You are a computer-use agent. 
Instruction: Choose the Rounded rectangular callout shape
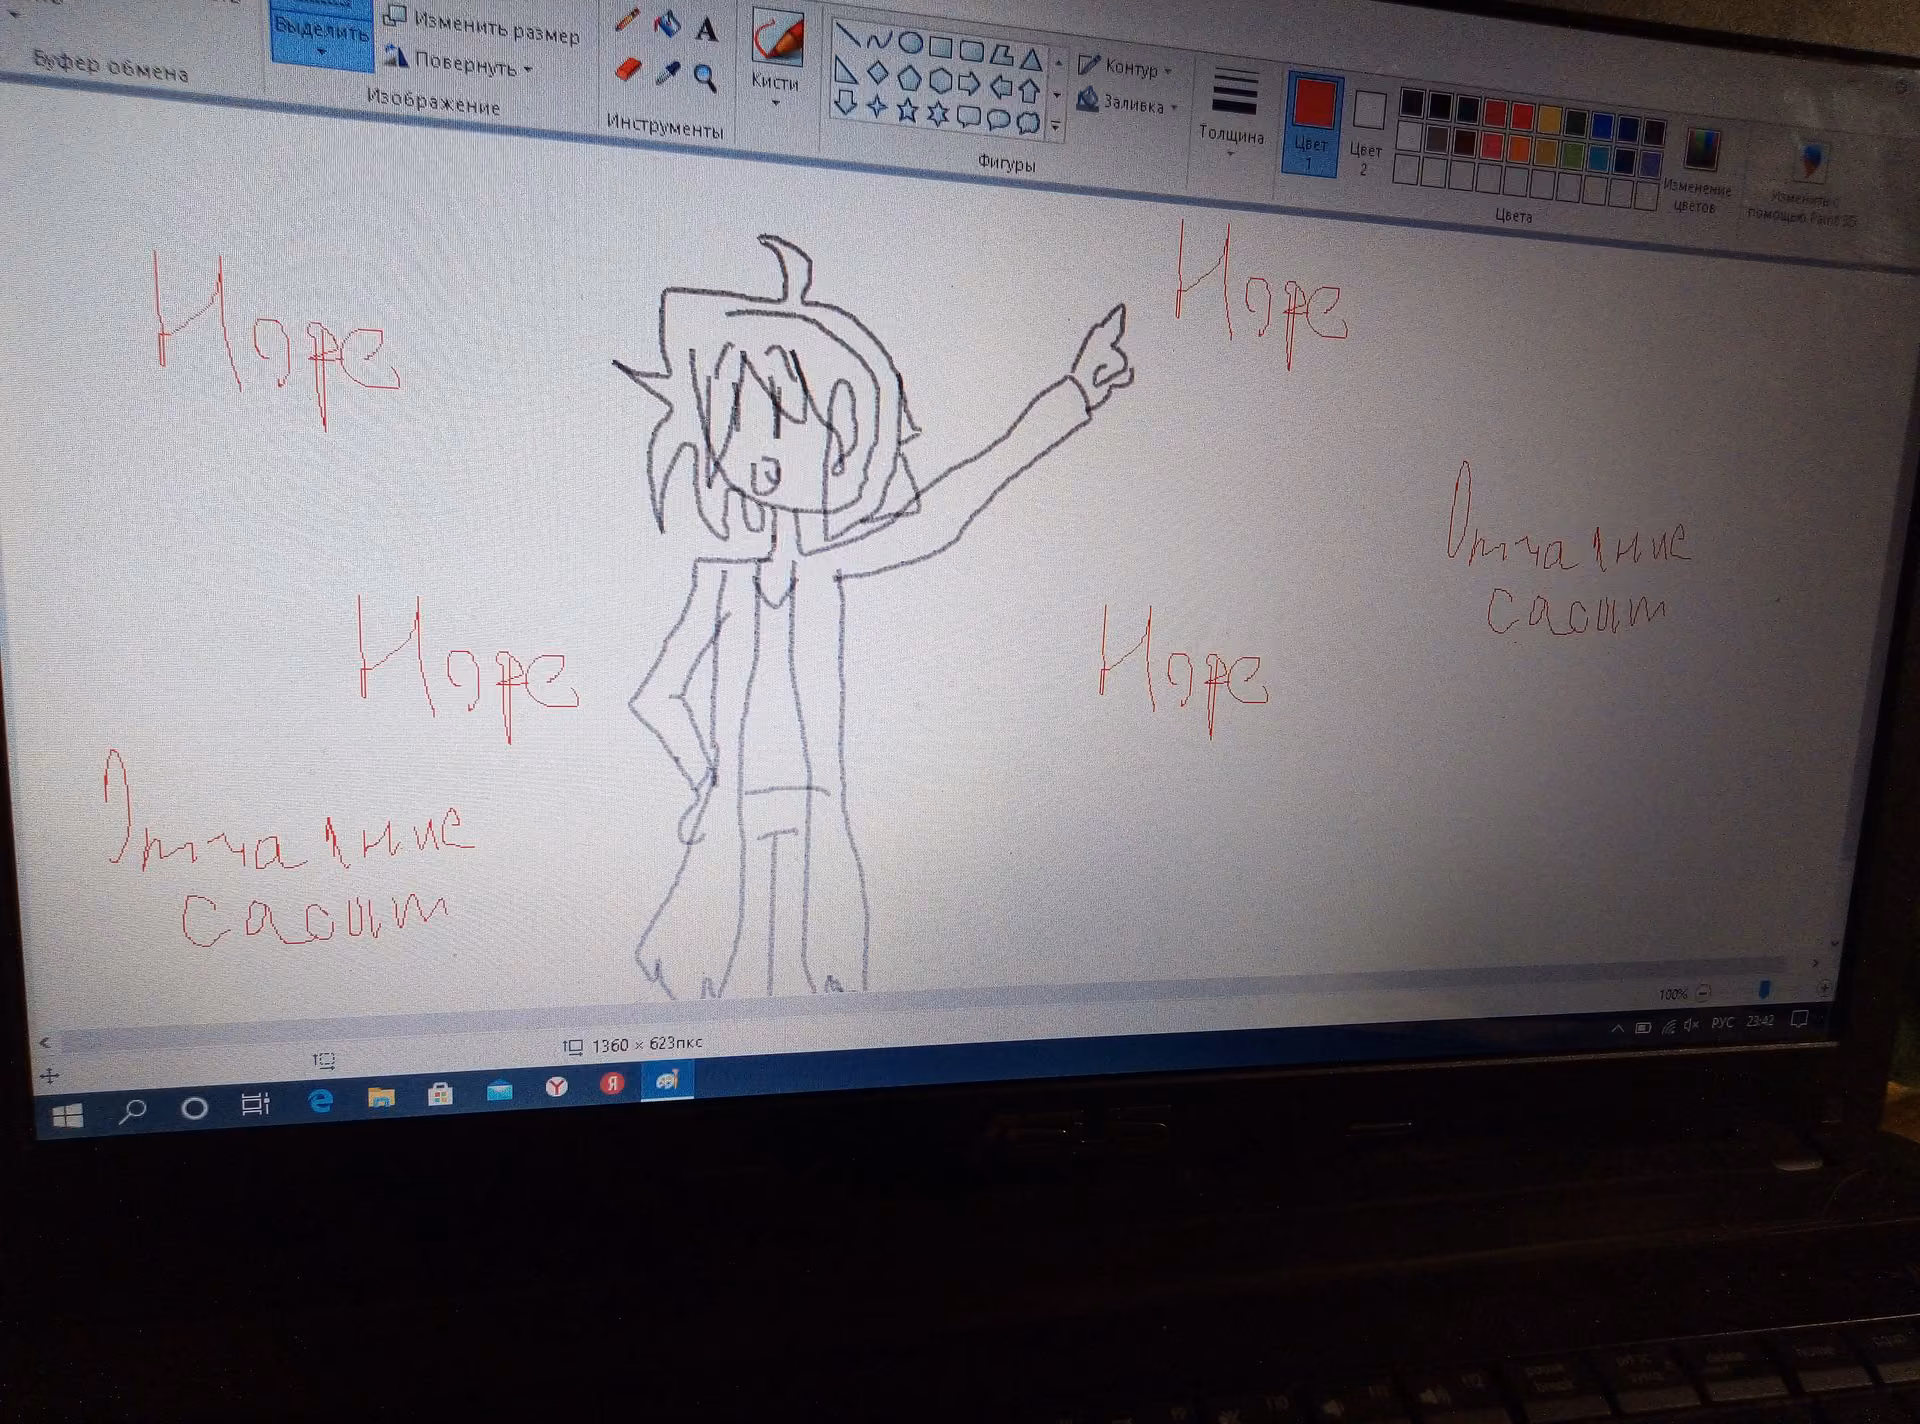[x=968, y=117]
